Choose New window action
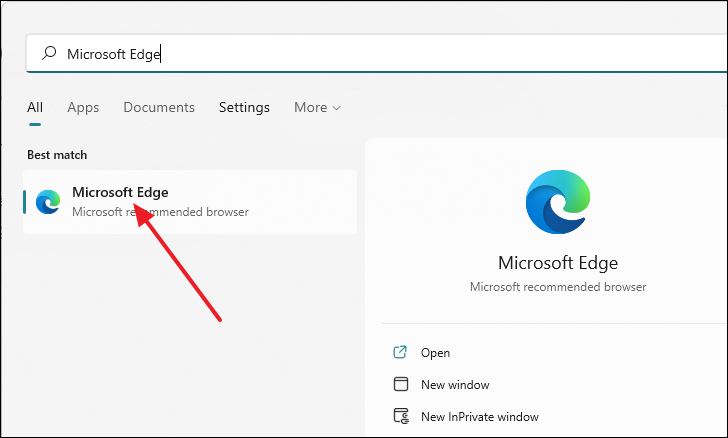Image resolution: width=728 pixels, height=438 pixels. 455,385
